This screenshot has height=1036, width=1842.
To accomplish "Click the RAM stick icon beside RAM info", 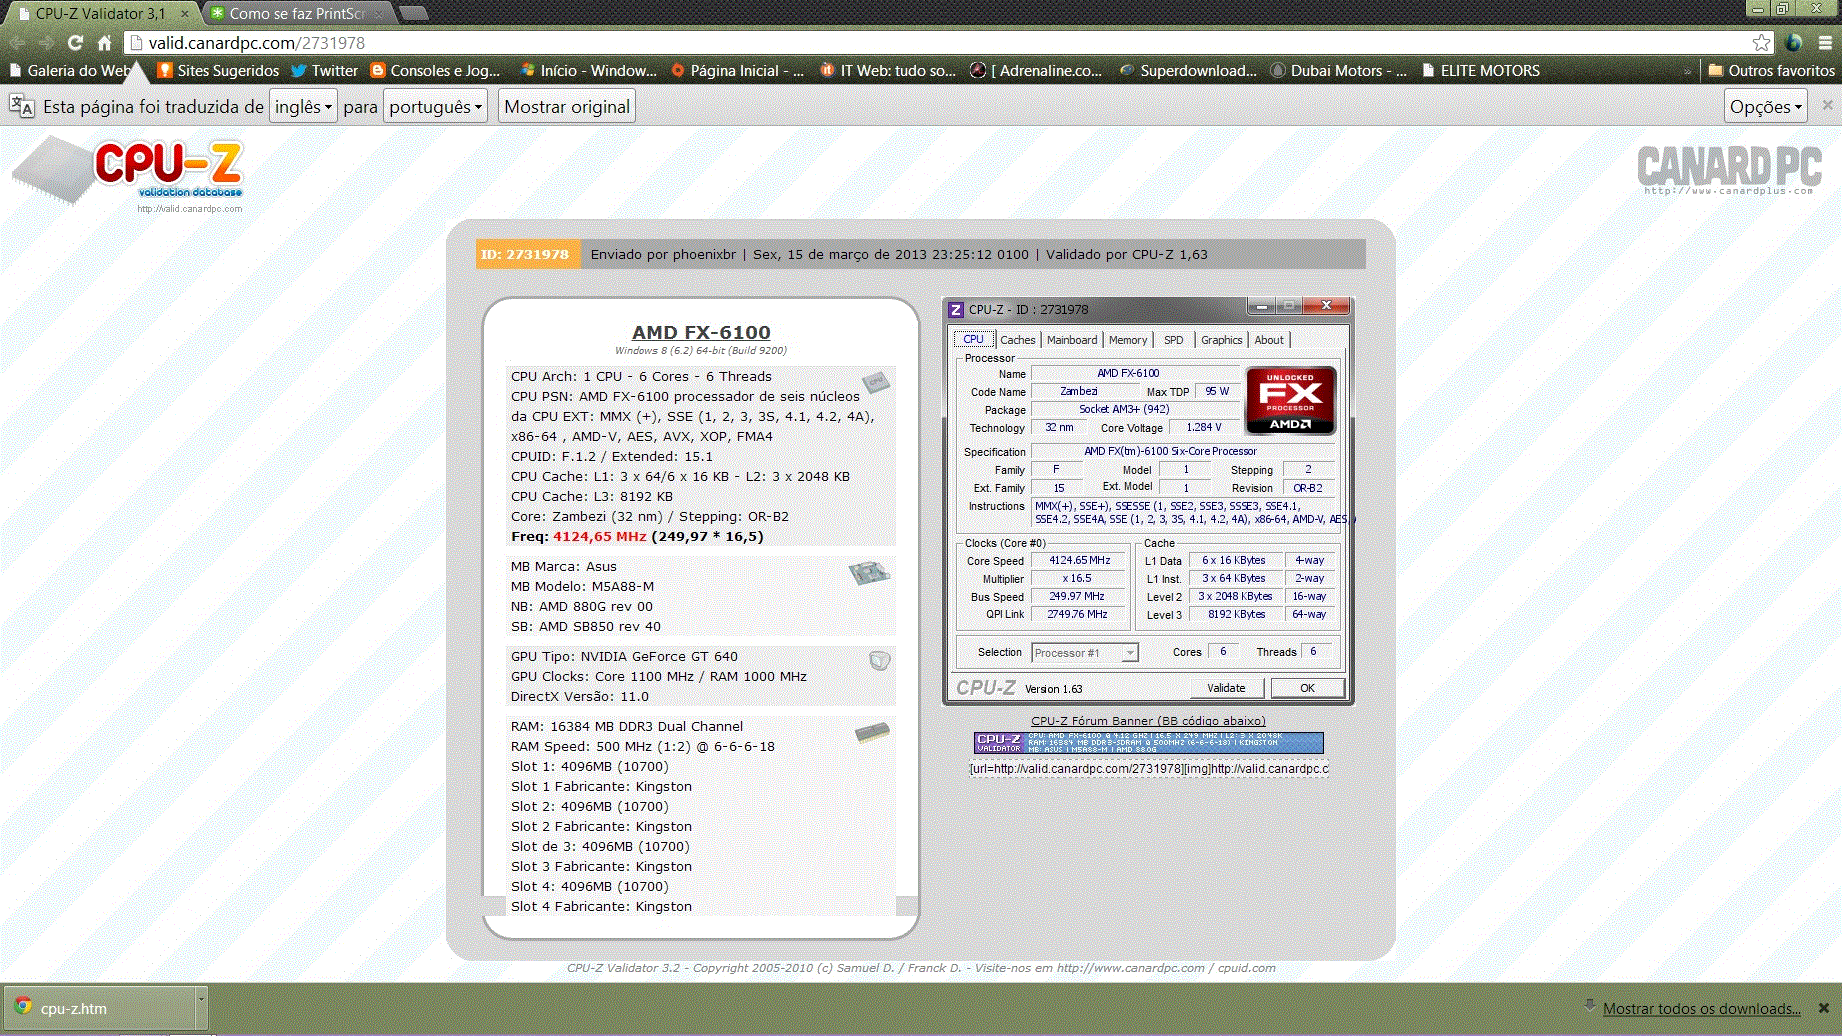I will pos(872,732).
